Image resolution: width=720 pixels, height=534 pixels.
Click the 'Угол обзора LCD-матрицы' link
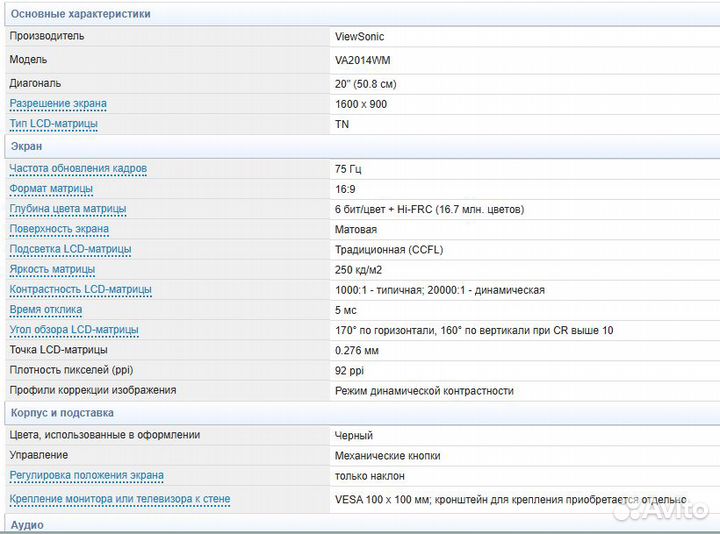(74, 330)
